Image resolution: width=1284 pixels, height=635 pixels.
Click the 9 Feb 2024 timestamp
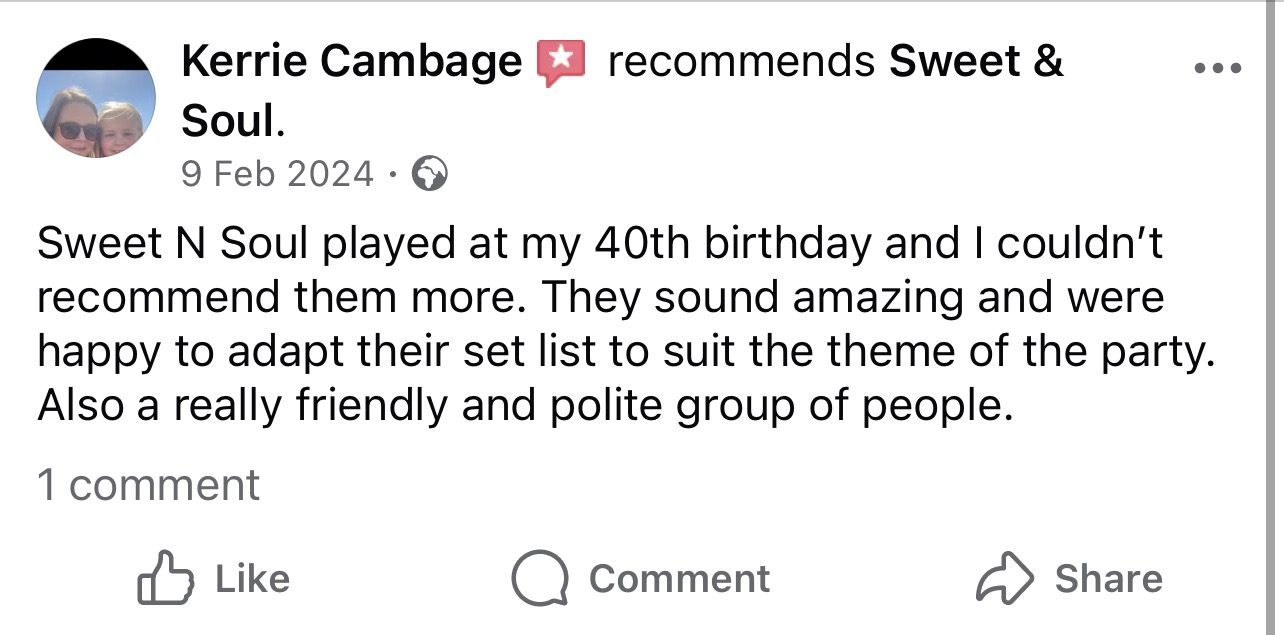tap(277, 175)
